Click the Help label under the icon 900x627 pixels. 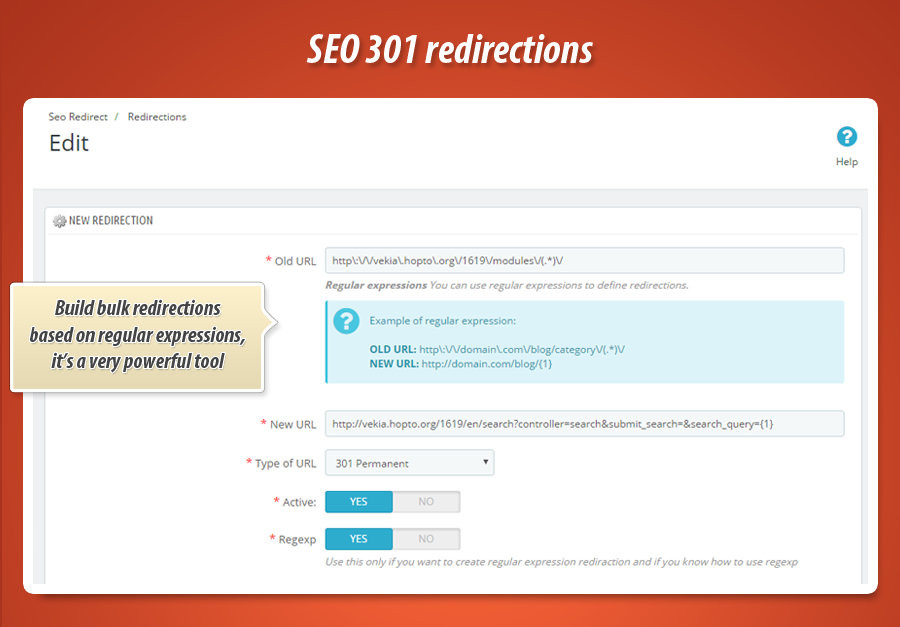[846, 162]
